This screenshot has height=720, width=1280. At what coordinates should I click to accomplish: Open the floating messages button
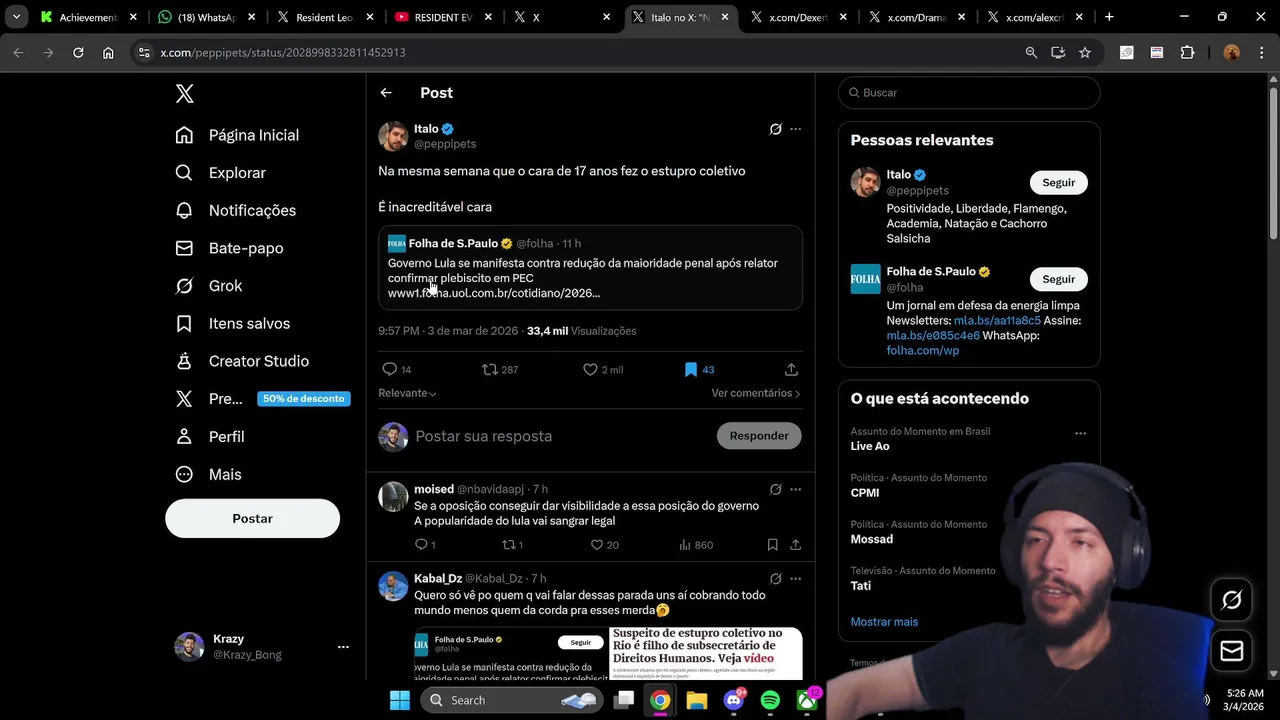tap(1232, 651)
